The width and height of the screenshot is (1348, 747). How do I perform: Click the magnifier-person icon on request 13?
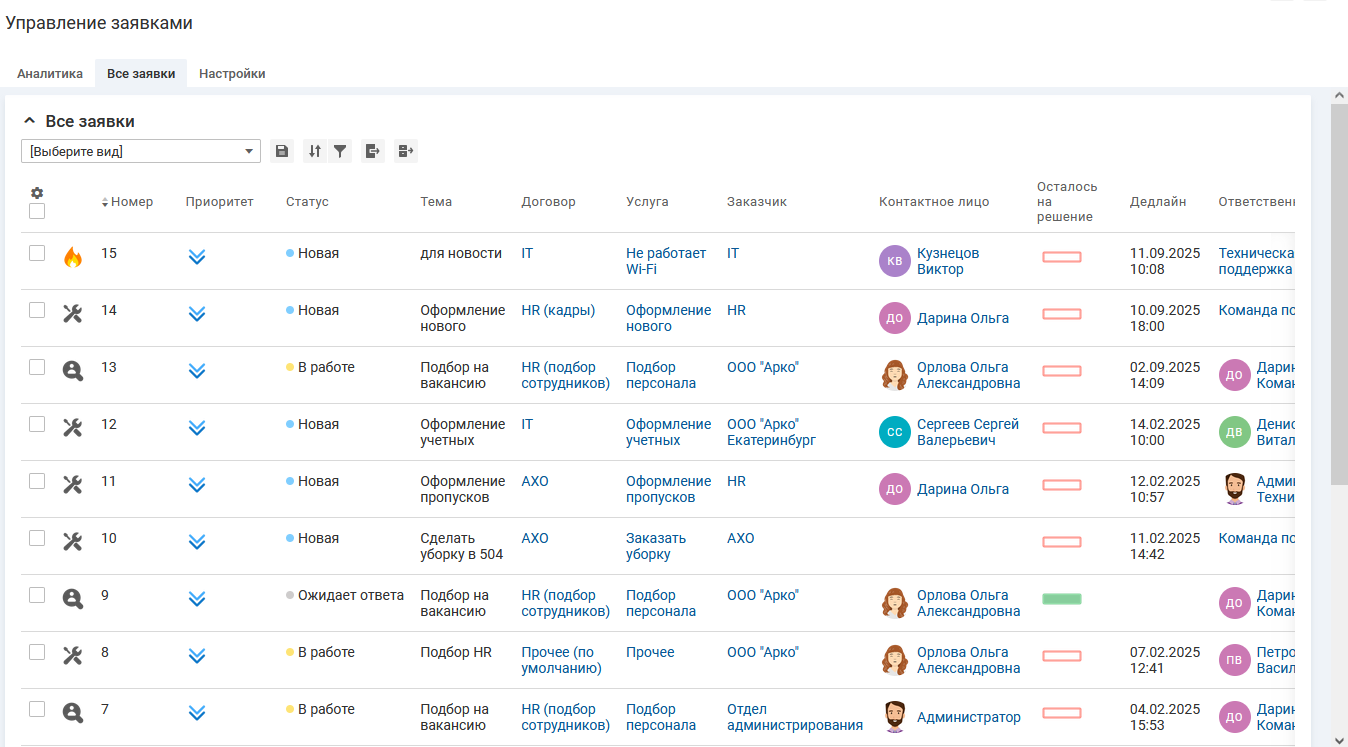72,371
